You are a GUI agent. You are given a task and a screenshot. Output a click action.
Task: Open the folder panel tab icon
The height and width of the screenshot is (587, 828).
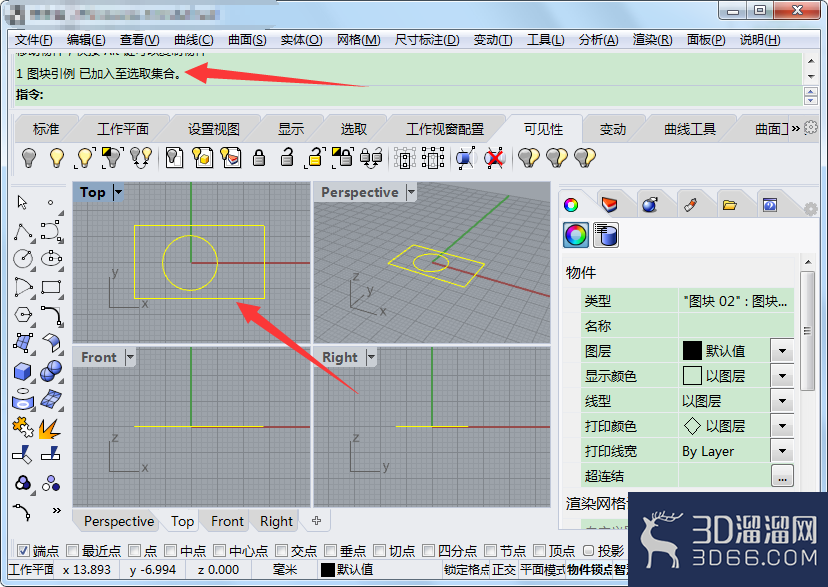pyautogui.click(x=730, y=205)
